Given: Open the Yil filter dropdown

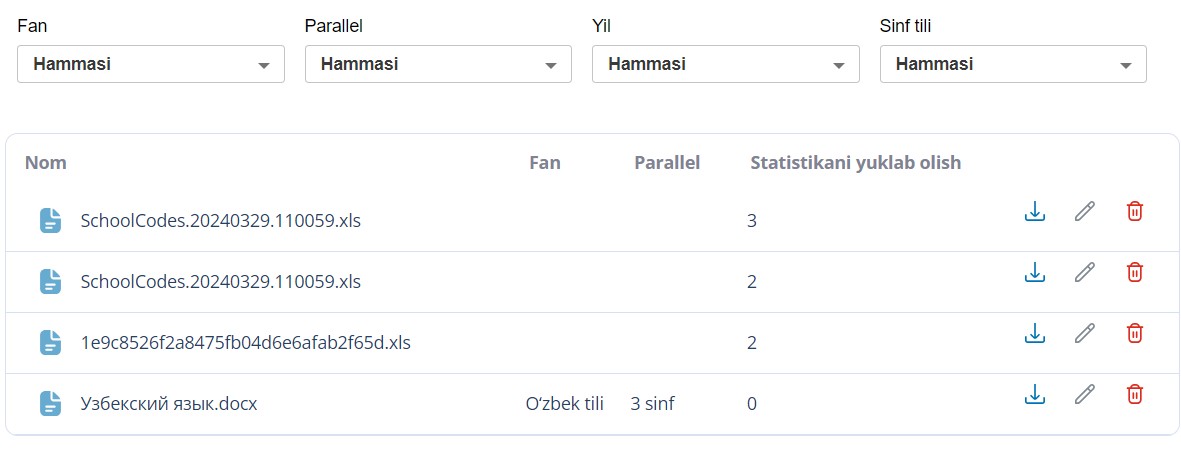Looking at the screenshot, I should (x=725, y=64).
